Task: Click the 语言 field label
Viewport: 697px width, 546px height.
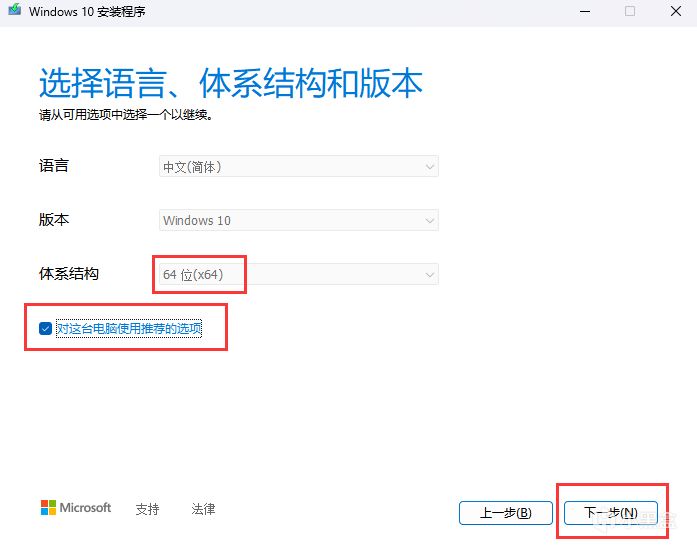Action: (x=54, y=166)
